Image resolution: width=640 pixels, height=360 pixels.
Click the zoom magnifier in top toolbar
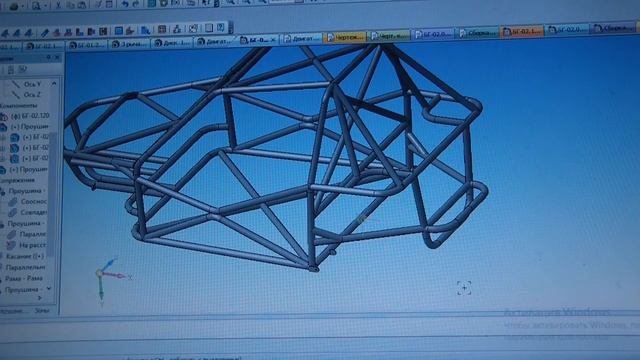pyautogui.click(x=231, y=2)
